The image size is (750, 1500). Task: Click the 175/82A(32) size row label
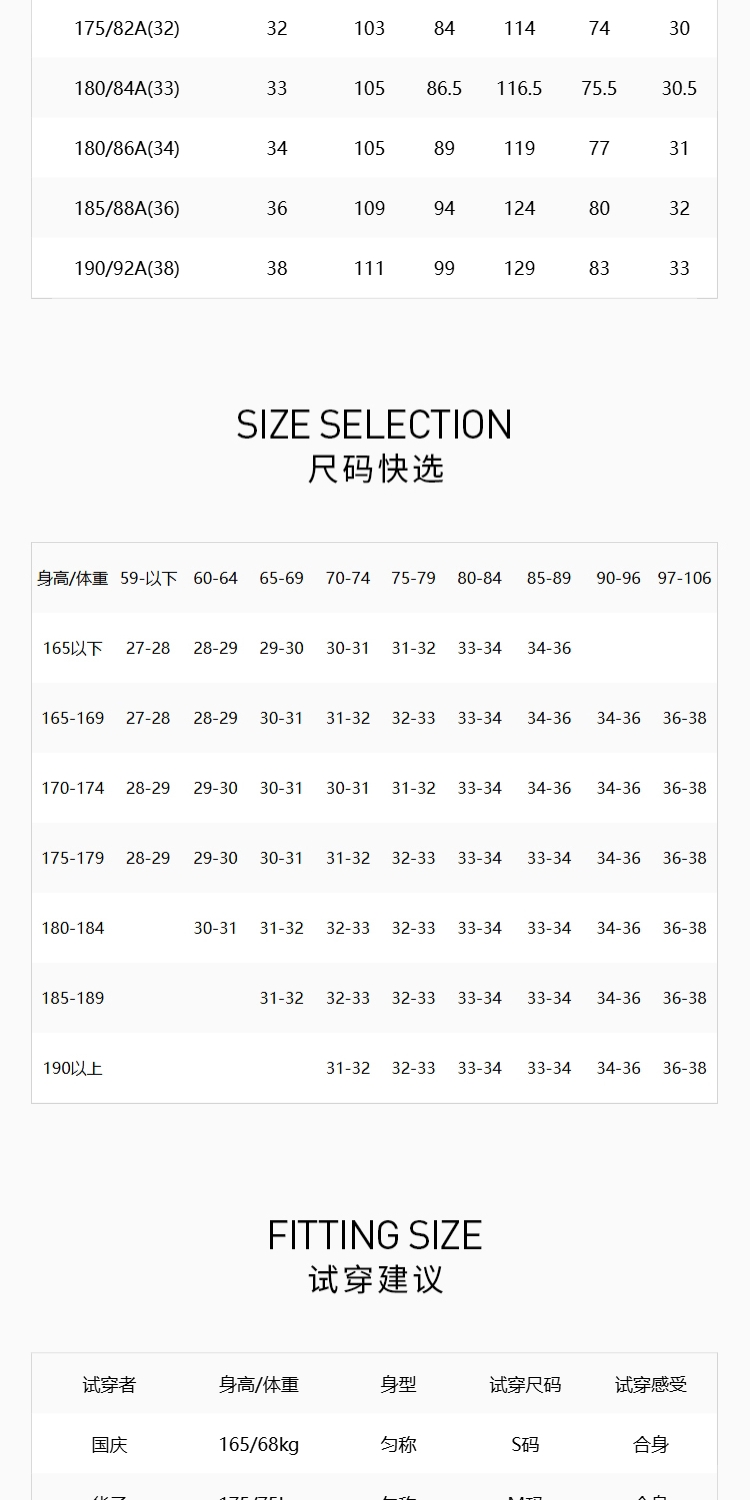click(x=127, y=28)
